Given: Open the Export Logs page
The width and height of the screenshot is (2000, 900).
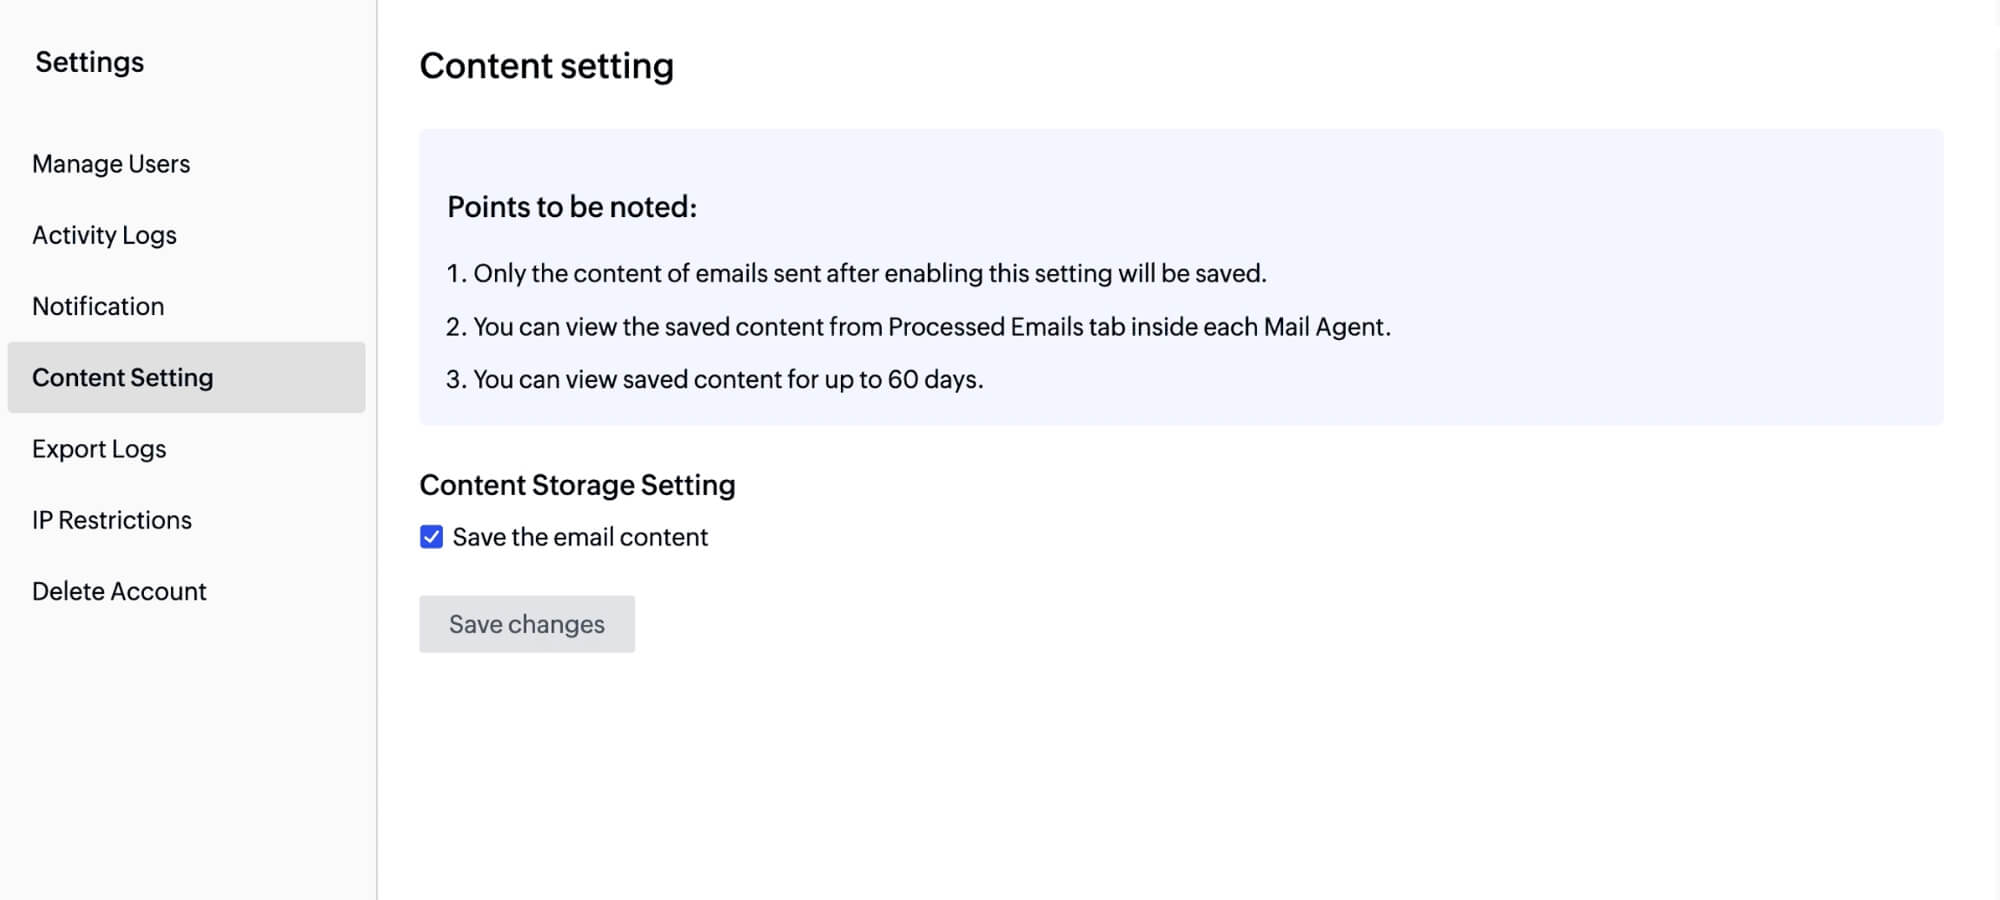Looking at the screenshot, I should point(99,448).
